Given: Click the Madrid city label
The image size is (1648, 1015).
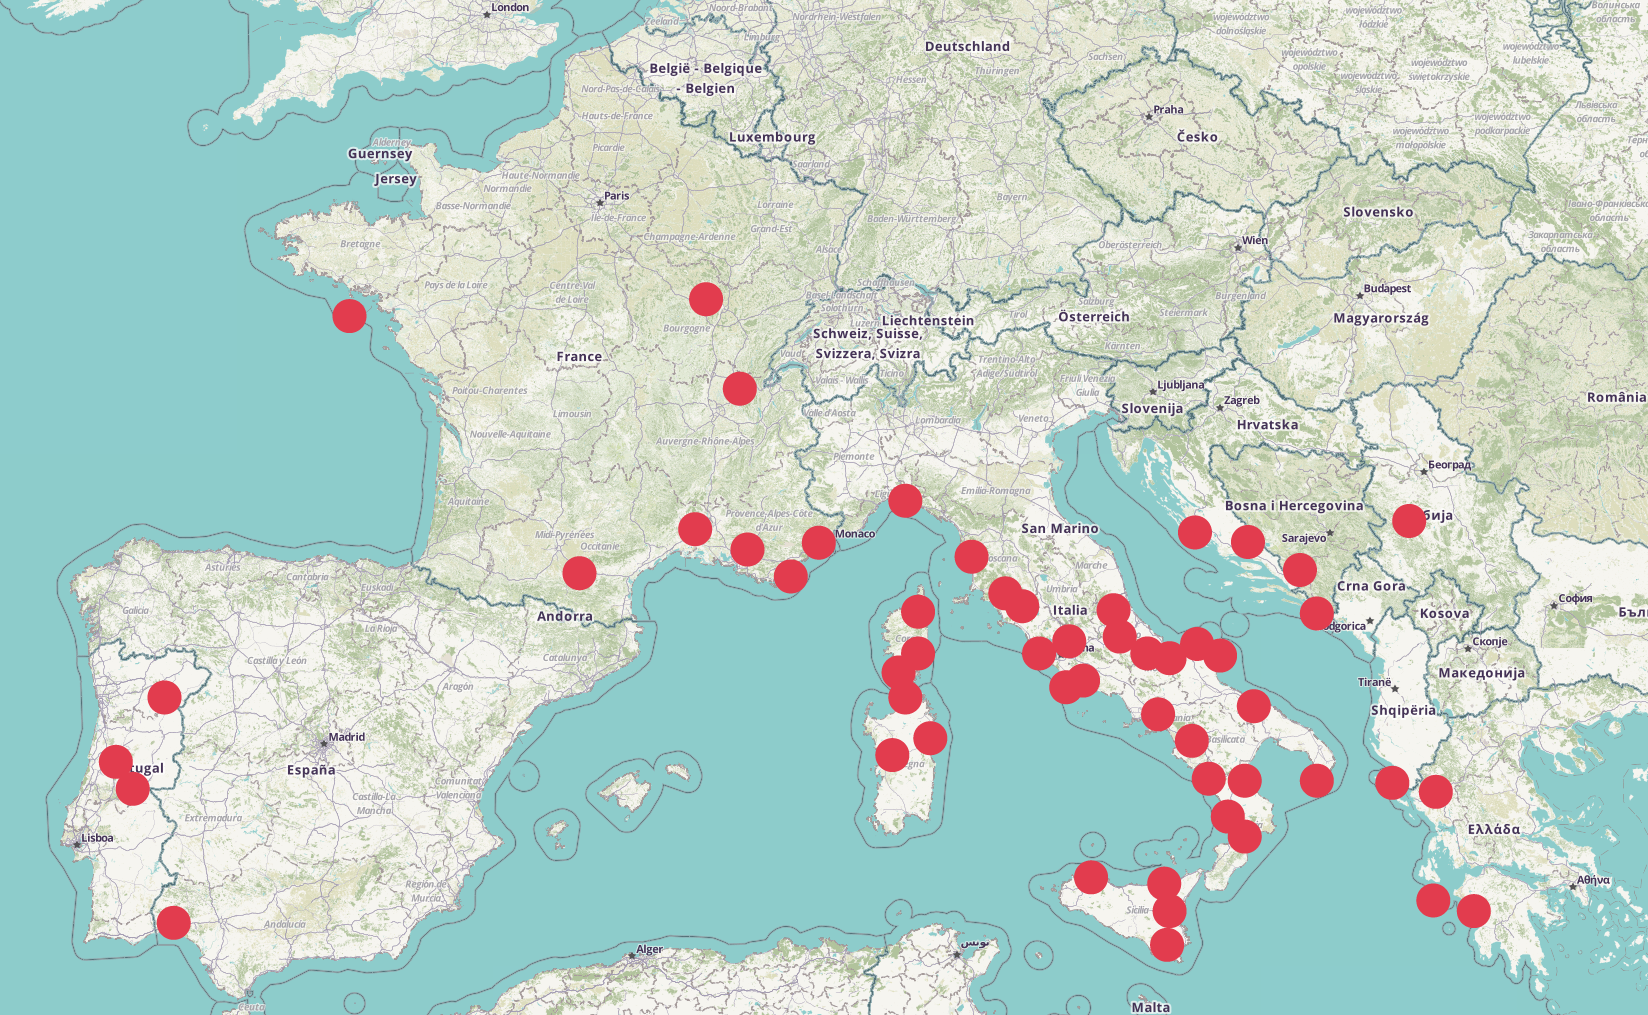Looking at the screenshot, I should point(346,737).
